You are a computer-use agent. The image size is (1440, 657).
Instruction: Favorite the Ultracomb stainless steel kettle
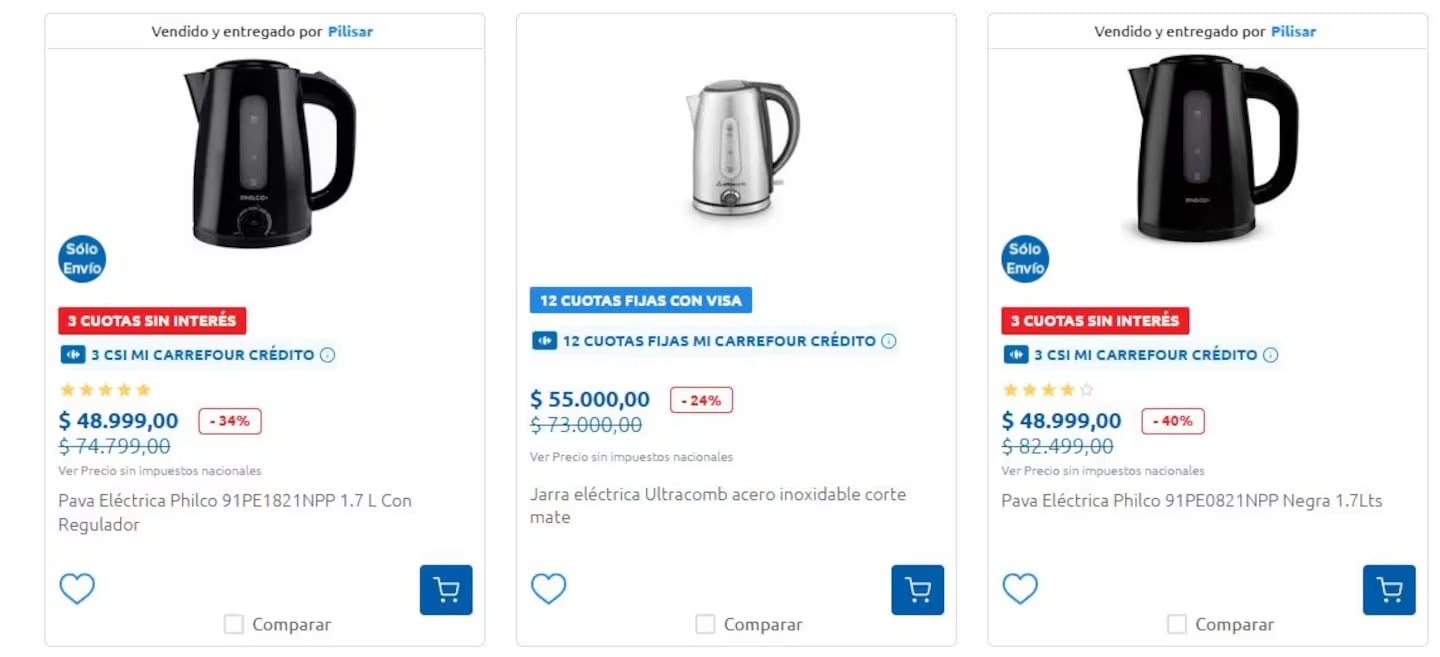549,589
